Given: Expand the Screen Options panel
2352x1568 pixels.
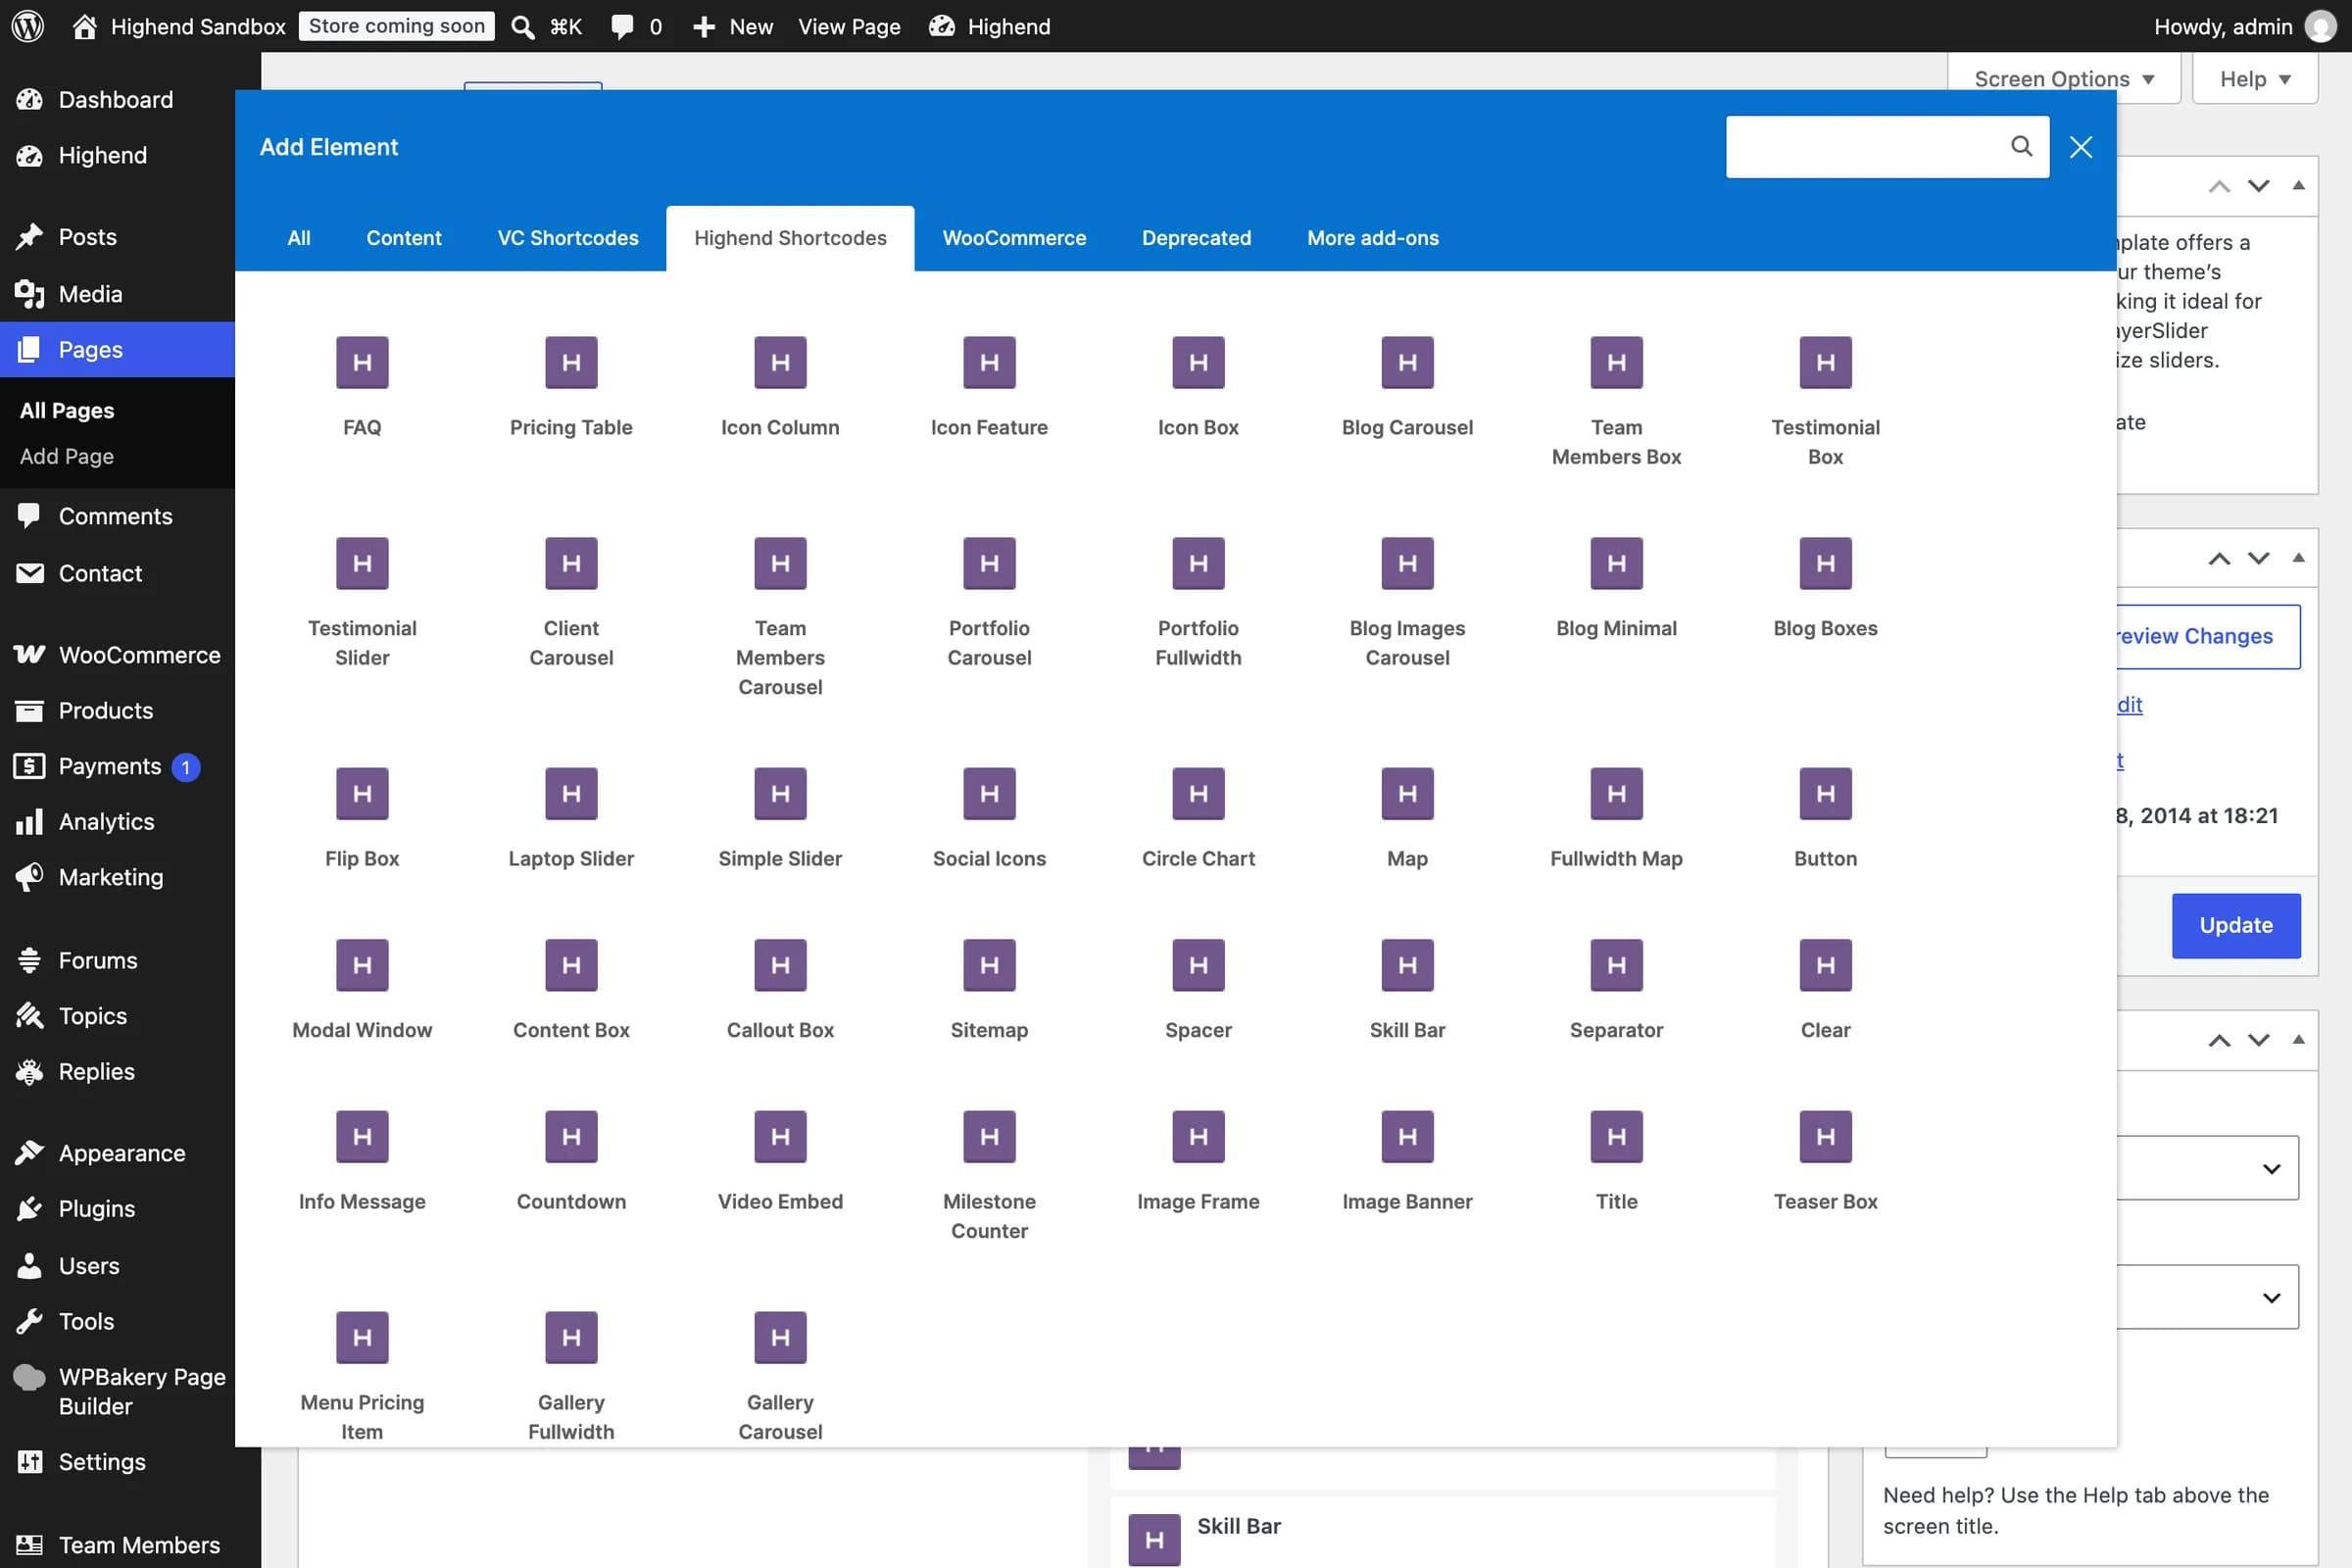Looking at the screenshot, I should pos(2064,79).
